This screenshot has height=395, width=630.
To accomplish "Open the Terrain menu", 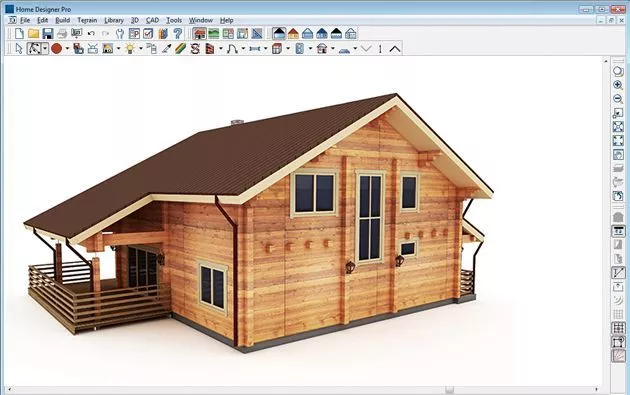I will pyautogui.click(x=87, y=20).
